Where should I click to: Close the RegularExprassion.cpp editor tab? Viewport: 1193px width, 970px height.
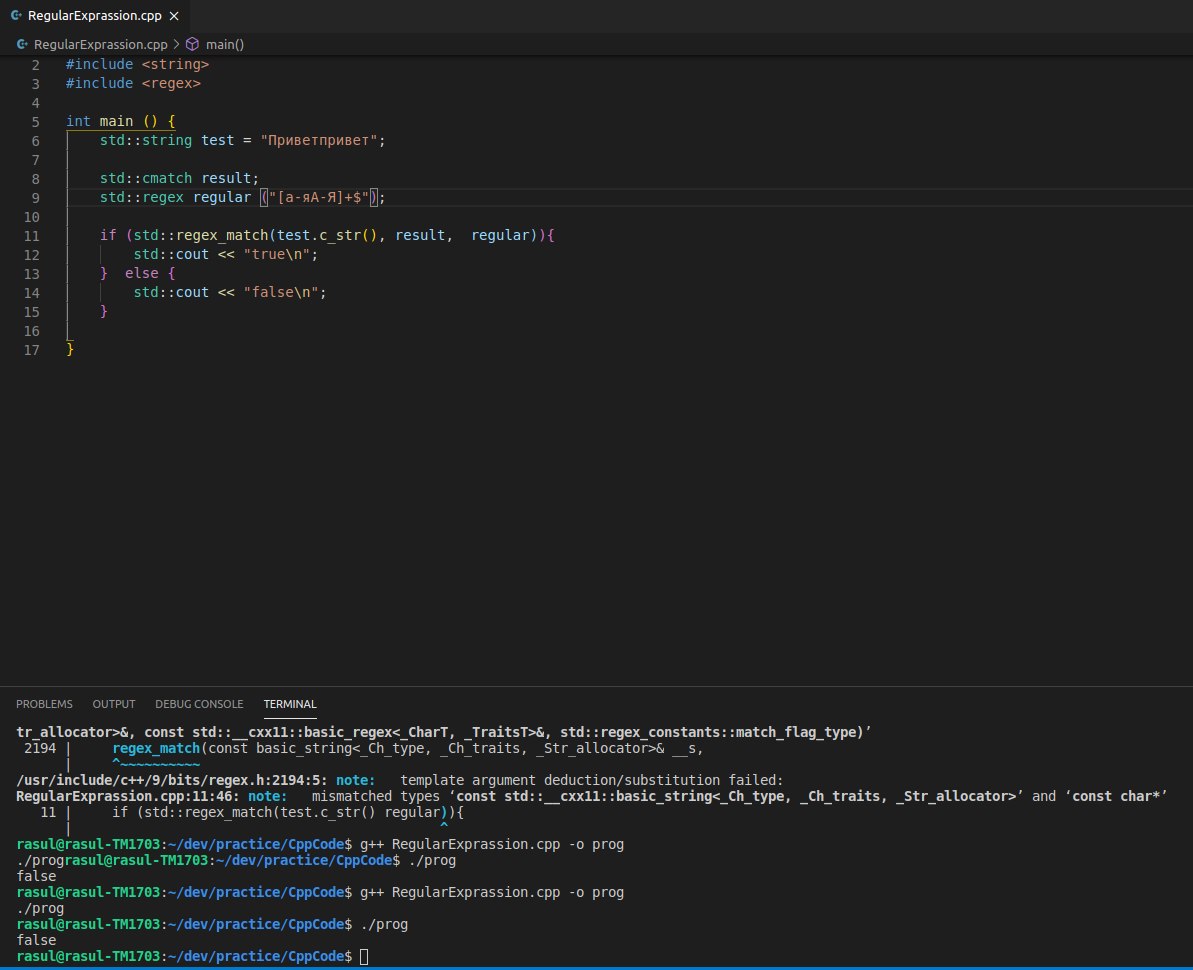174,17
